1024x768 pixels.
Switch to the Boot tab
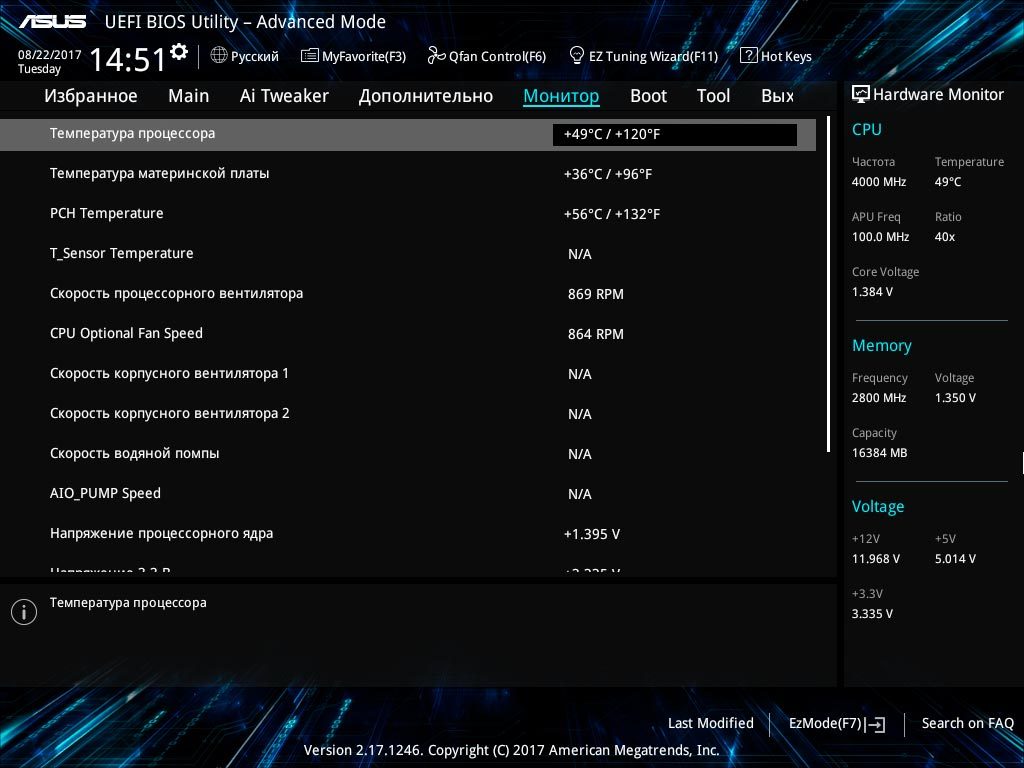click(648, 96)
